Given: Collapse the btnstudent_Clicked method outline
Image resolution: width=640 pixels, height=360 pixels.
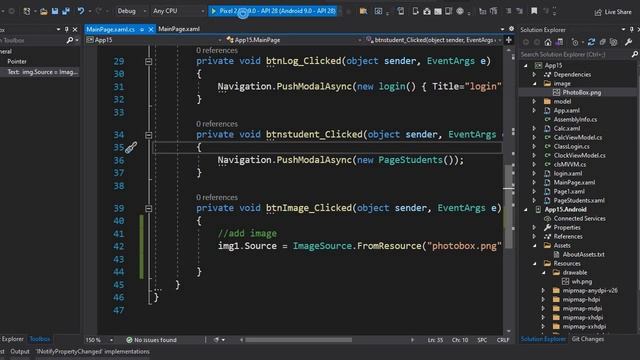Looking at the screenshot, I should click(149, 135).
